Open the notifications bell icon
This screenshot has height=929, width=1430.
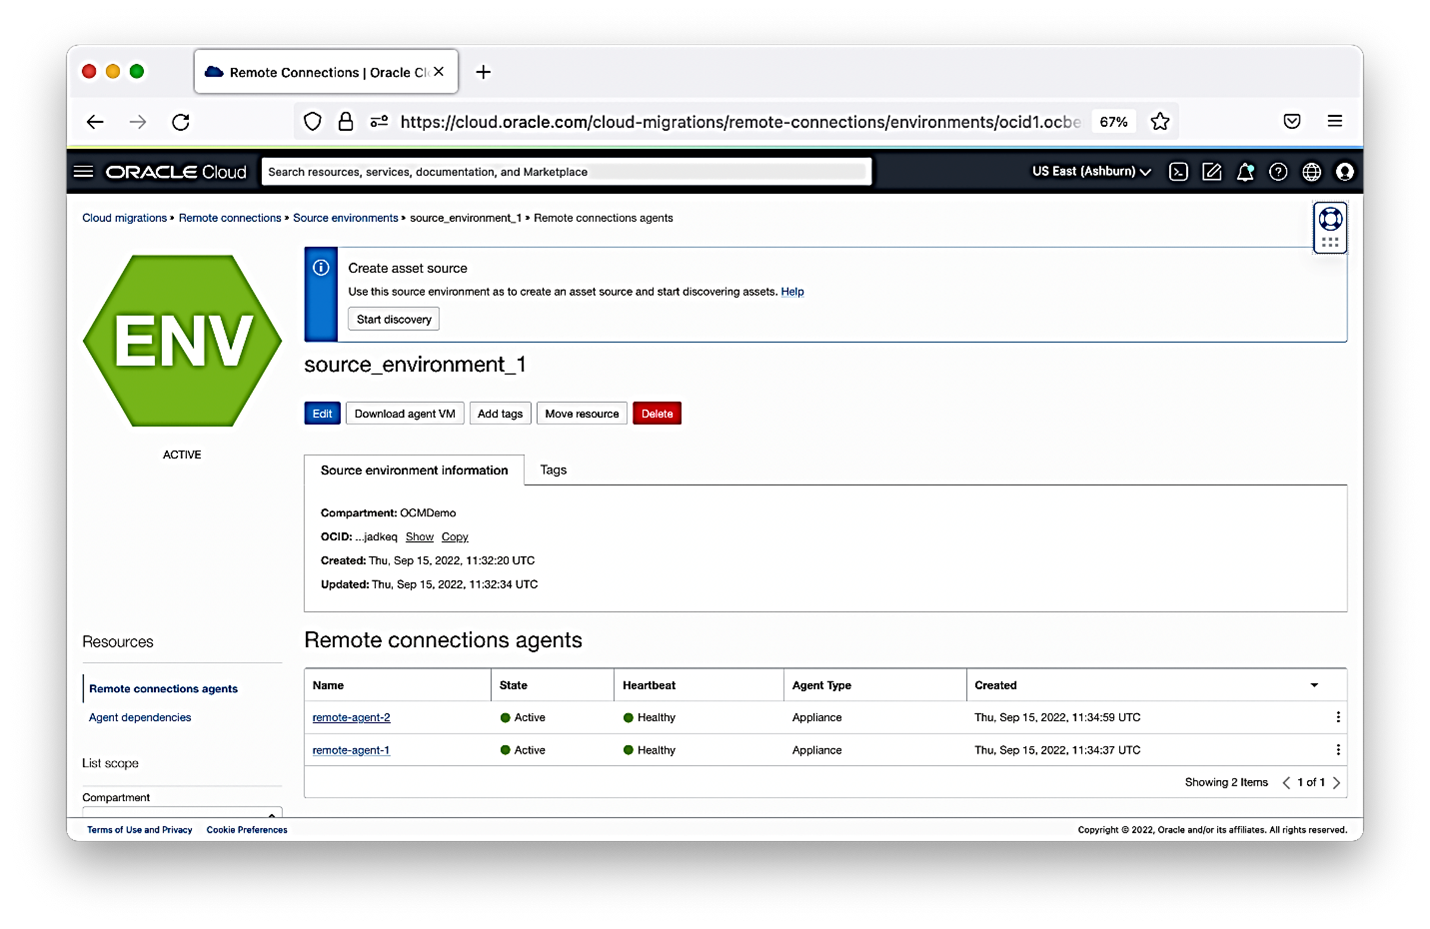click(1245, 171)
